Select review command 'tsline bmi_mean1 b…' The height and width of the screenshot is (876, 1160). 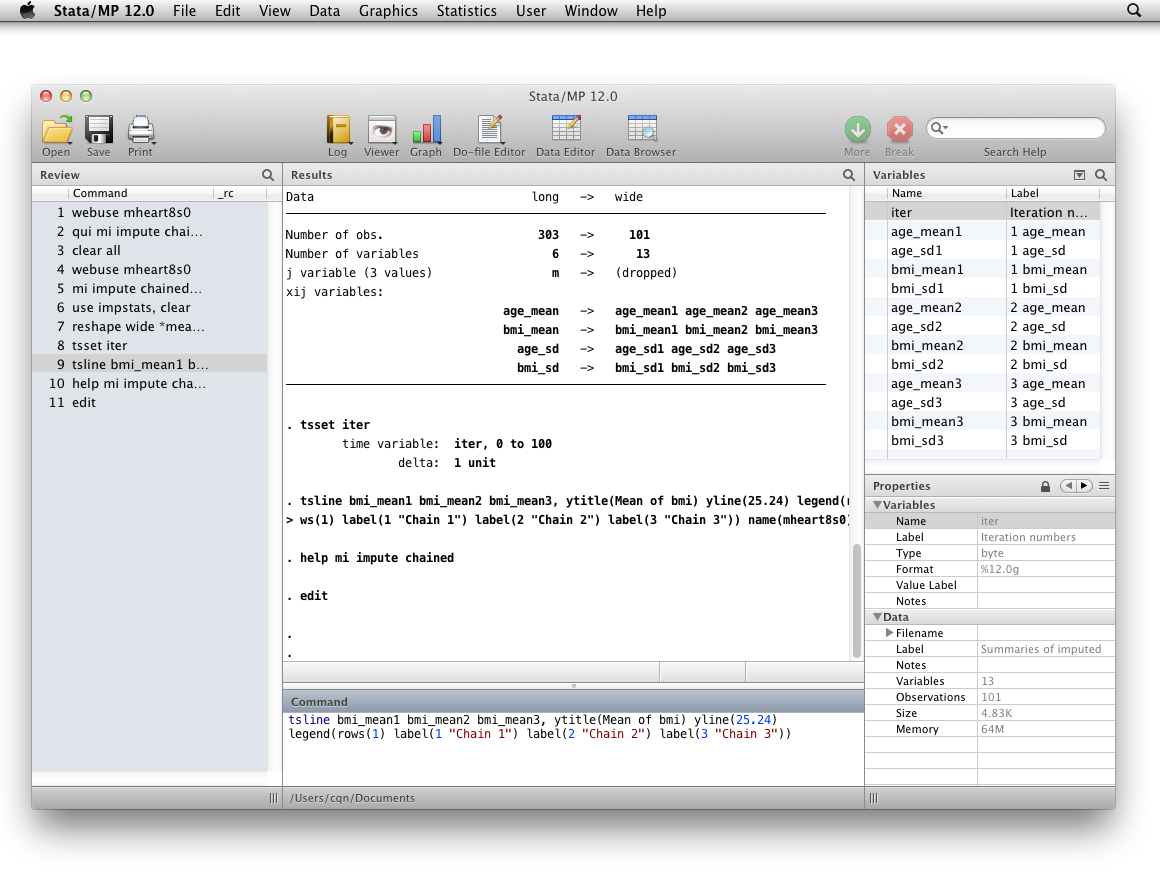pos(149,364)
